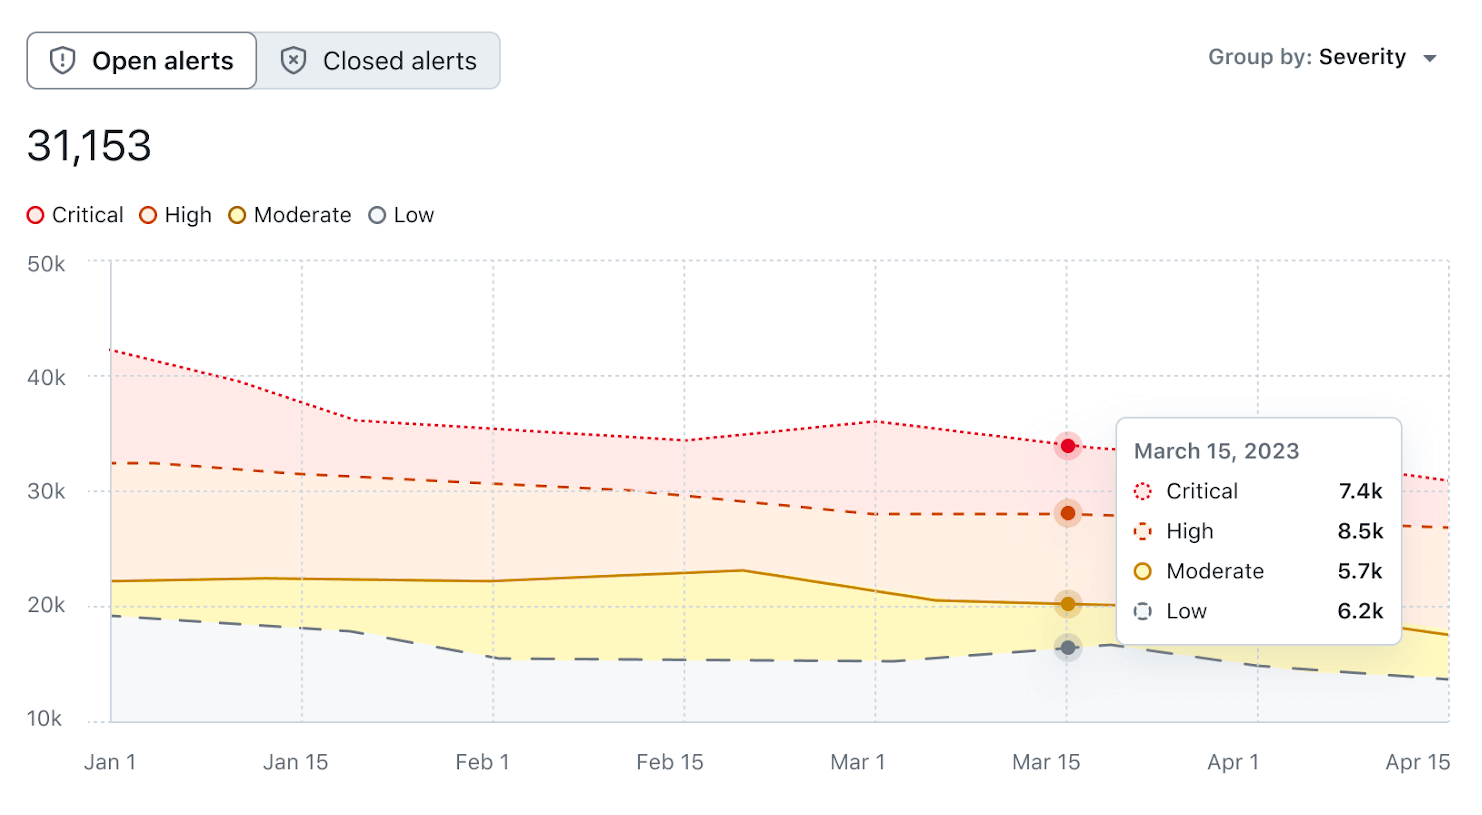Click the Mar 15 x-axis label
Screen dimensions: 1482x815
[1046, 762]
